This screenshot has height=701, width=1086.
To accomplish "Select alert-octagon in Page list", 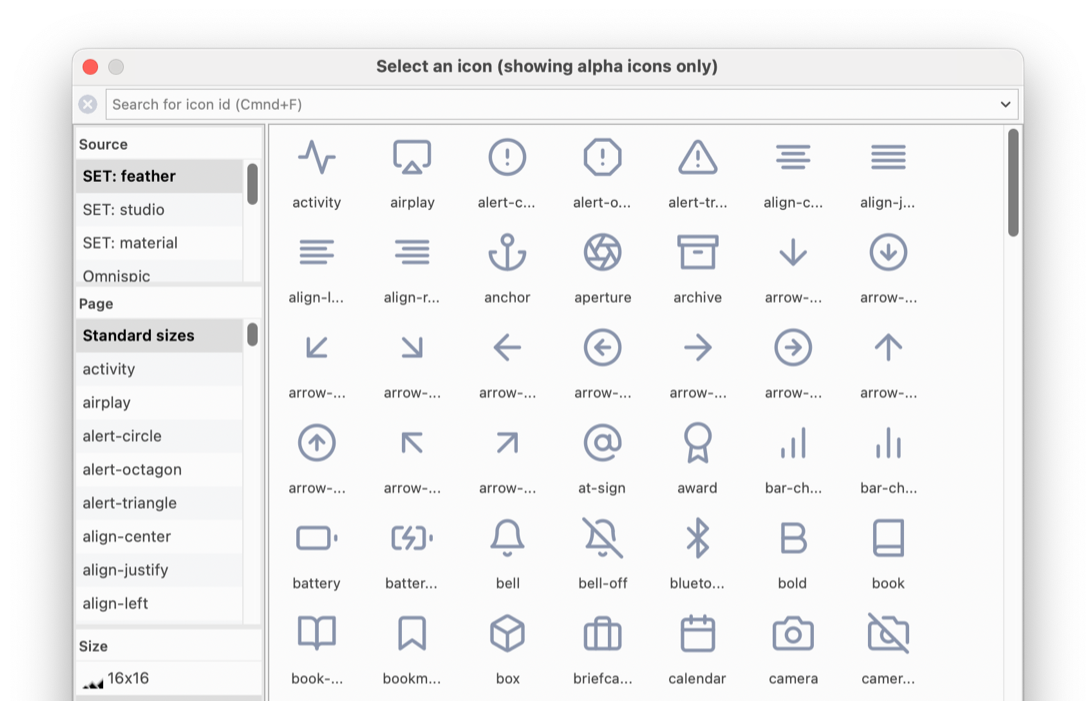I will 132,469.
